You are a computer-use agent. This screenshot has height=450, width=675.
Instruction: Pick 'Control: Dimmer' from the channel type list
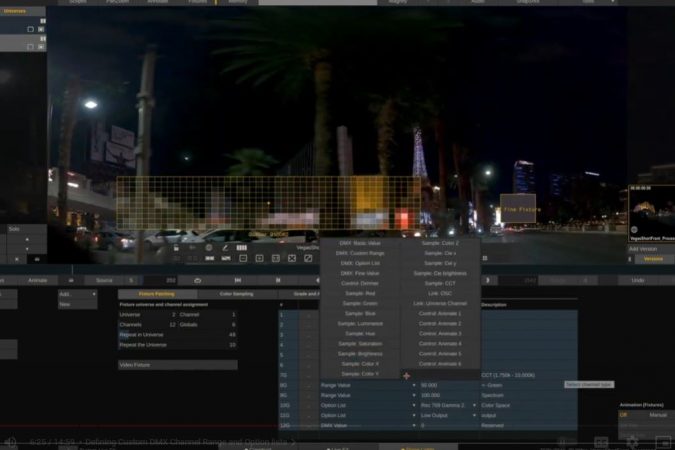click(x=360, y=283)
